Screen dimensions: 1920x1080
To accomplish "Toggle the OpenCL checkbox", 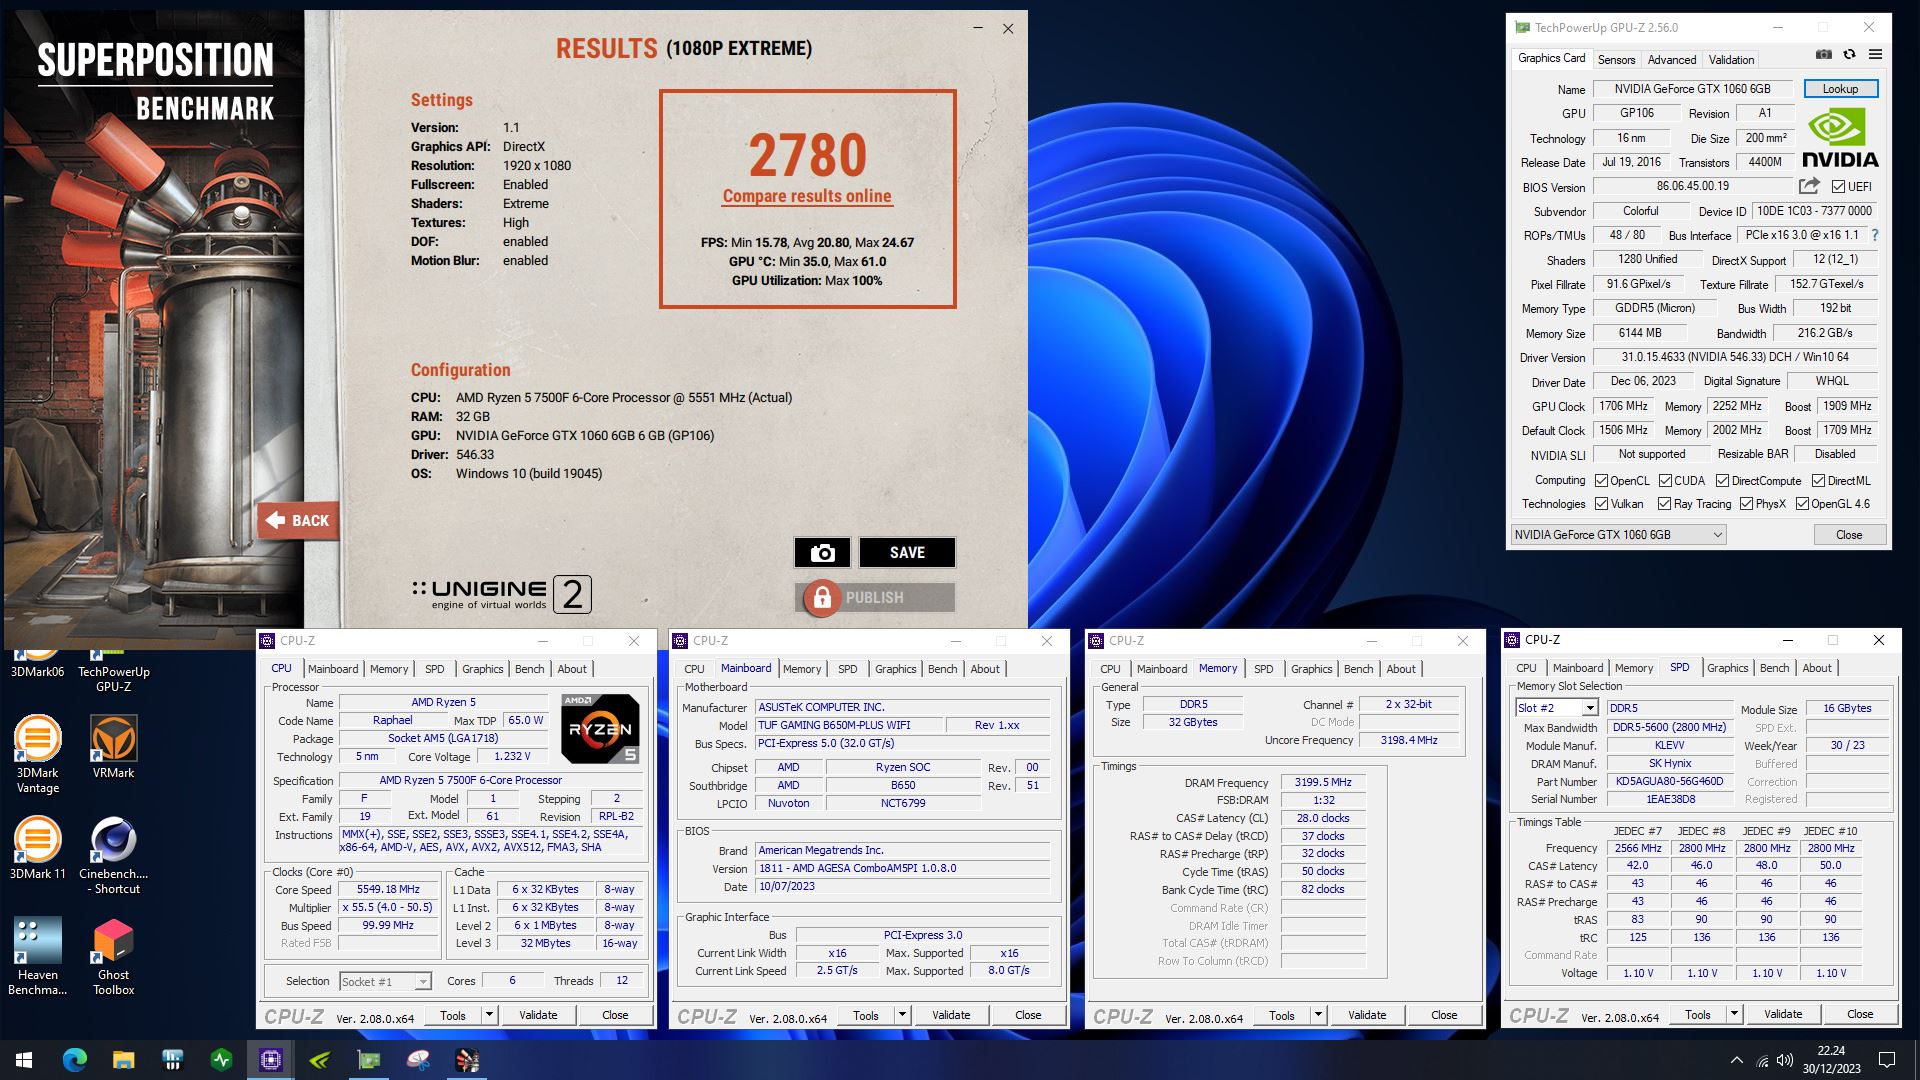I will click(x=1601, y=481).
